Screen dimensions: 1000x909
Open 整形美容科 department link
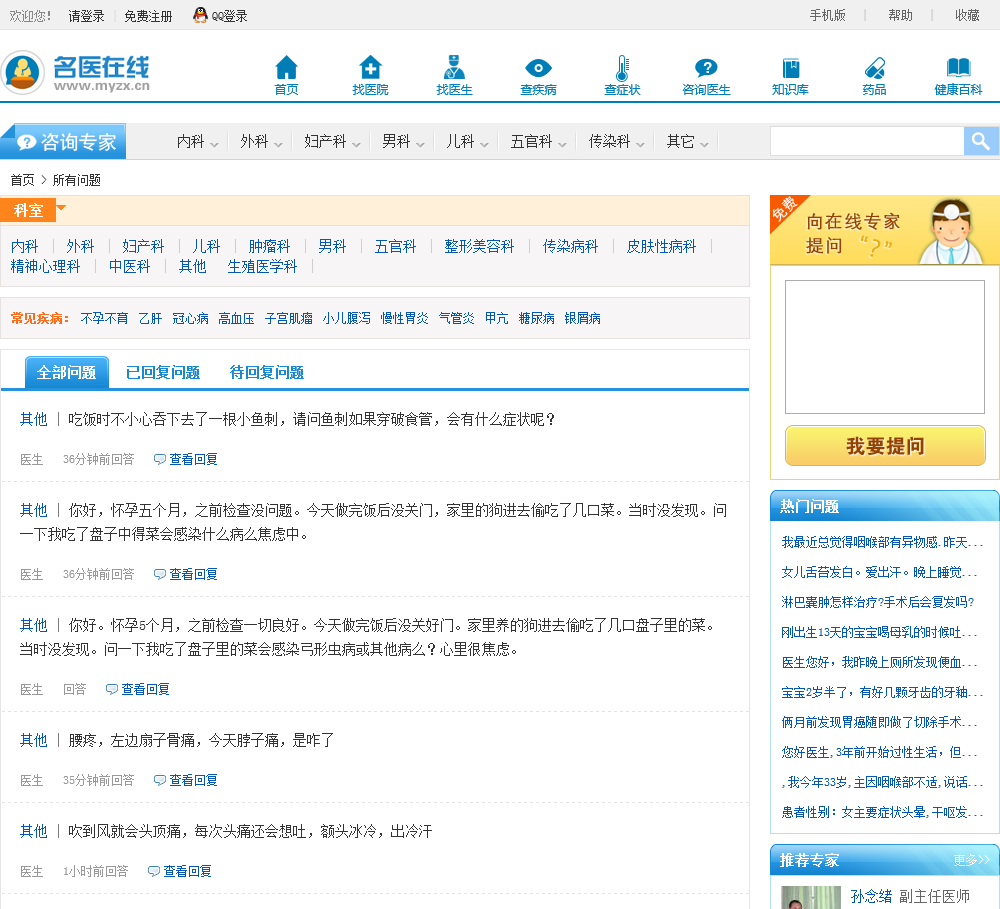[479, 246]
